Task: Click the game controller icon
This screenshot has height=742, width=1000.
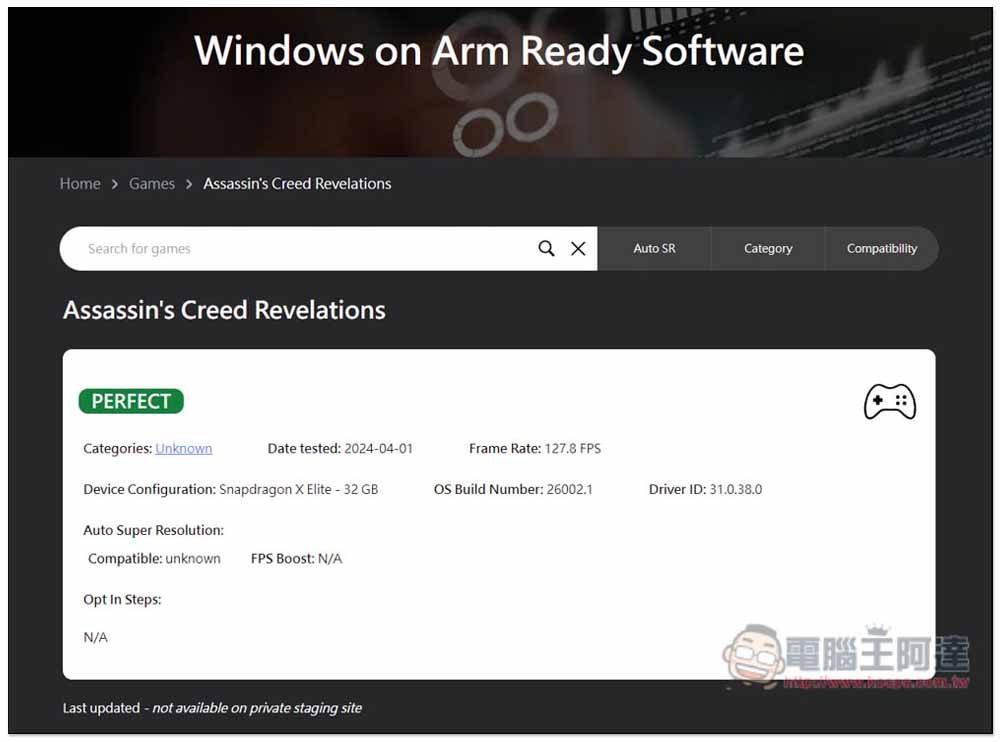Action: 889,401
